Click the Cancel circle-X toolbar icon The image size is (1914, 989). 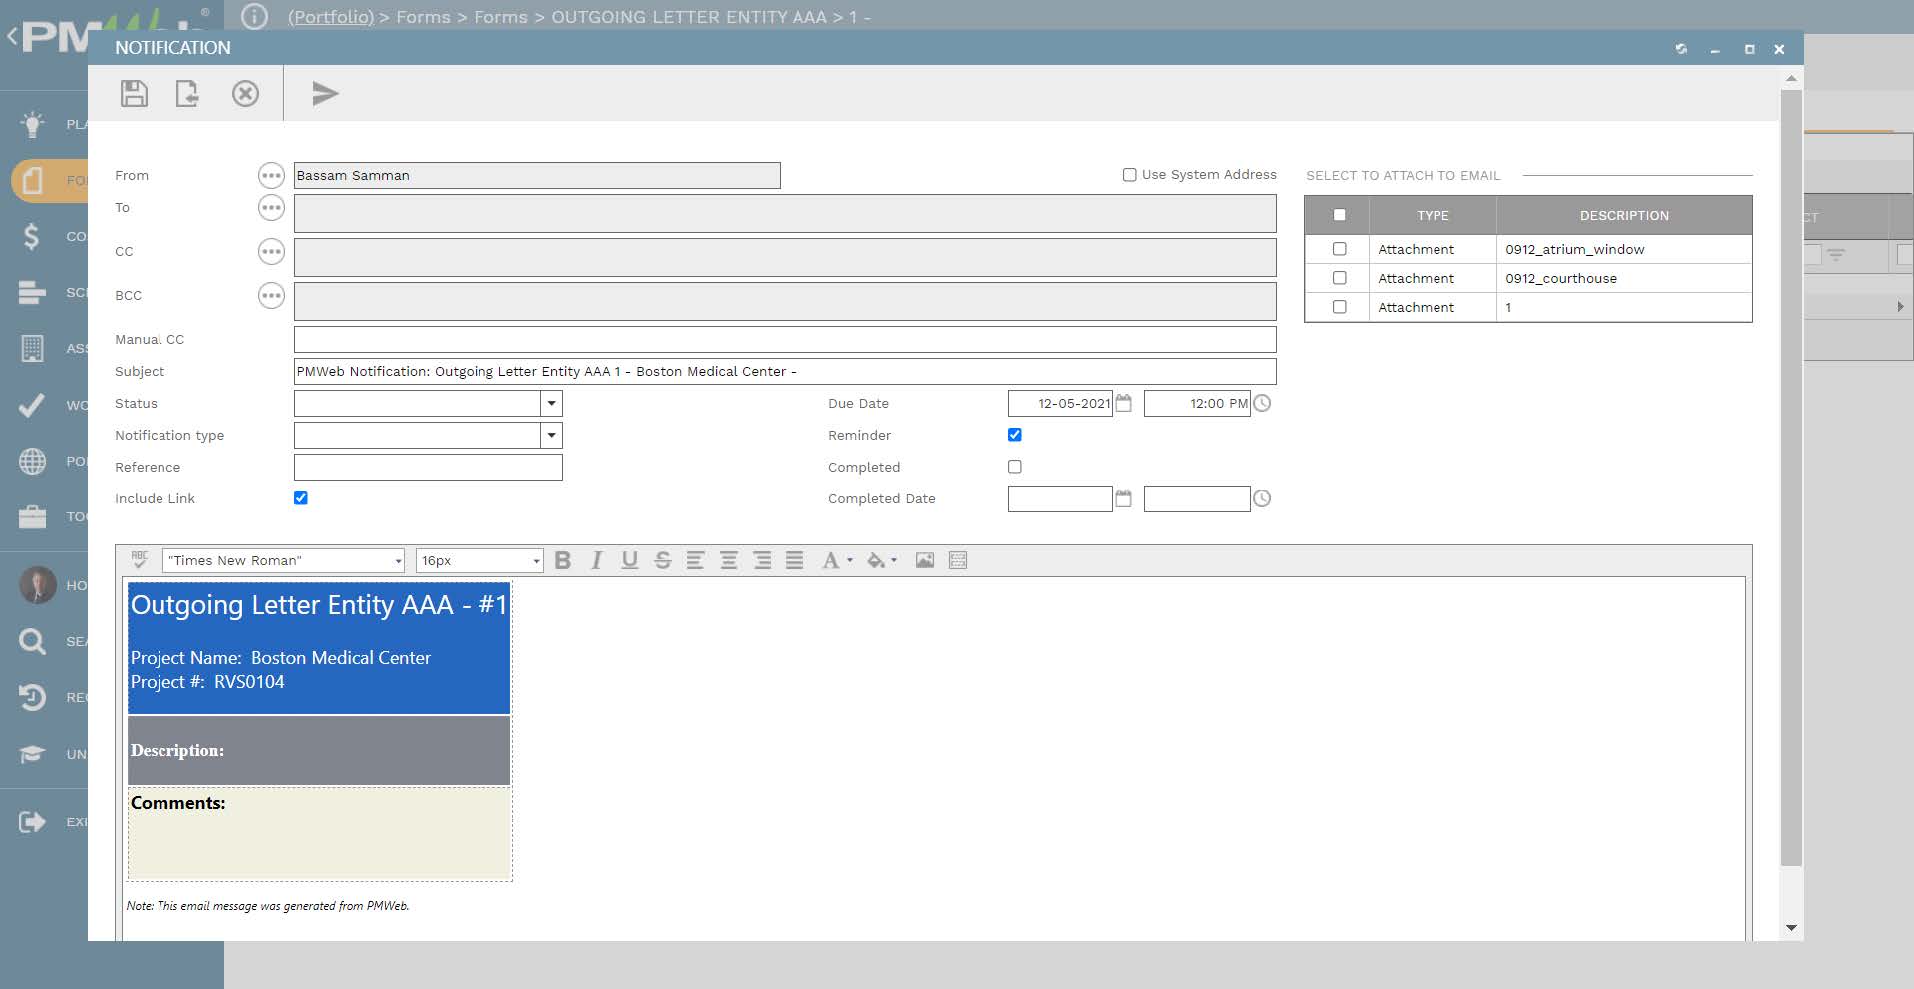click(x=245, y=94)
